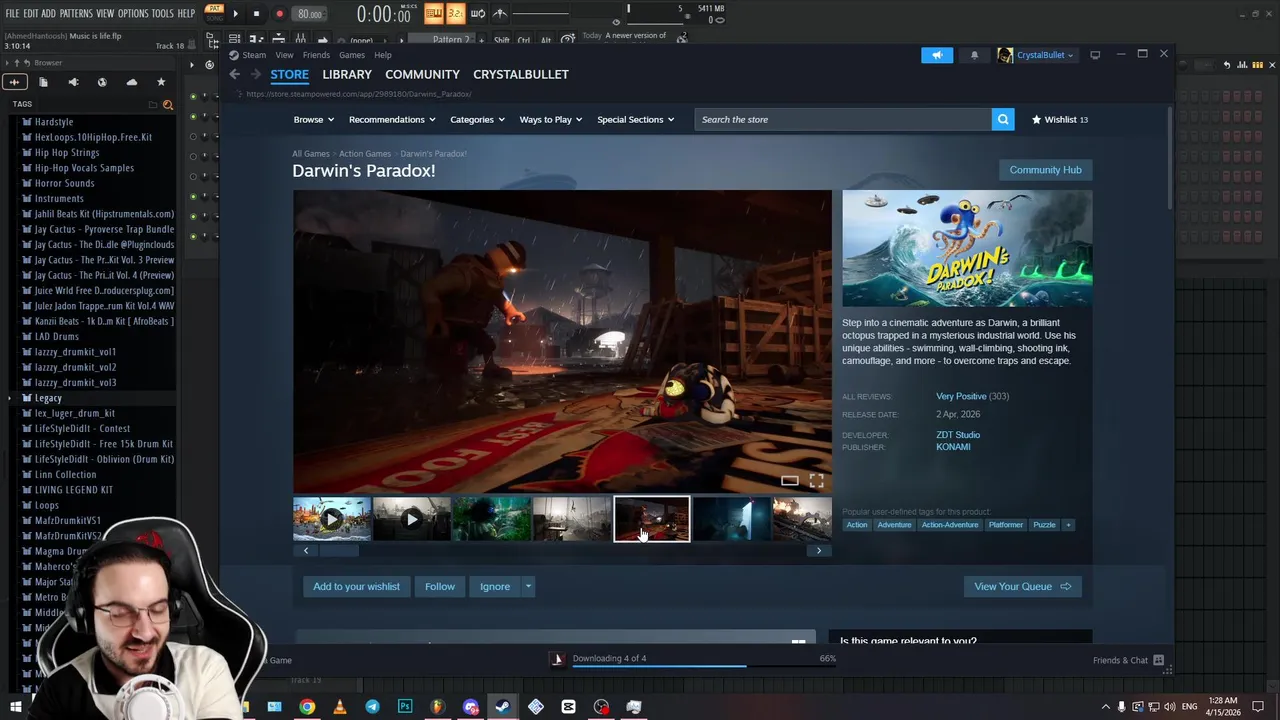Open the ZDT Studio developer link

[x=958, y=435]
